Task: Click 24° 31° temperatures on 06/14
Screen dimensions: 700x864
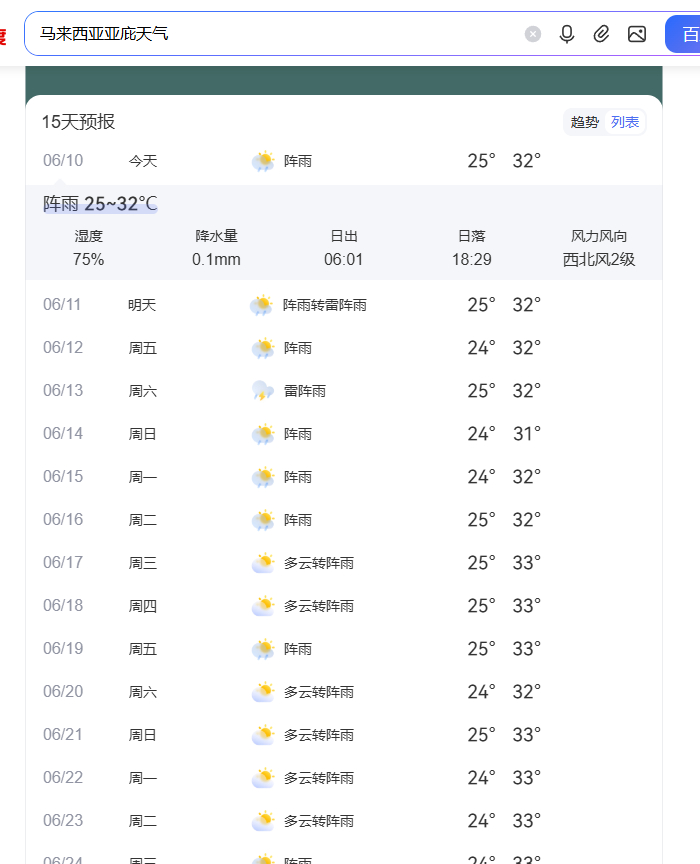Action: click(x=504, y=434)
